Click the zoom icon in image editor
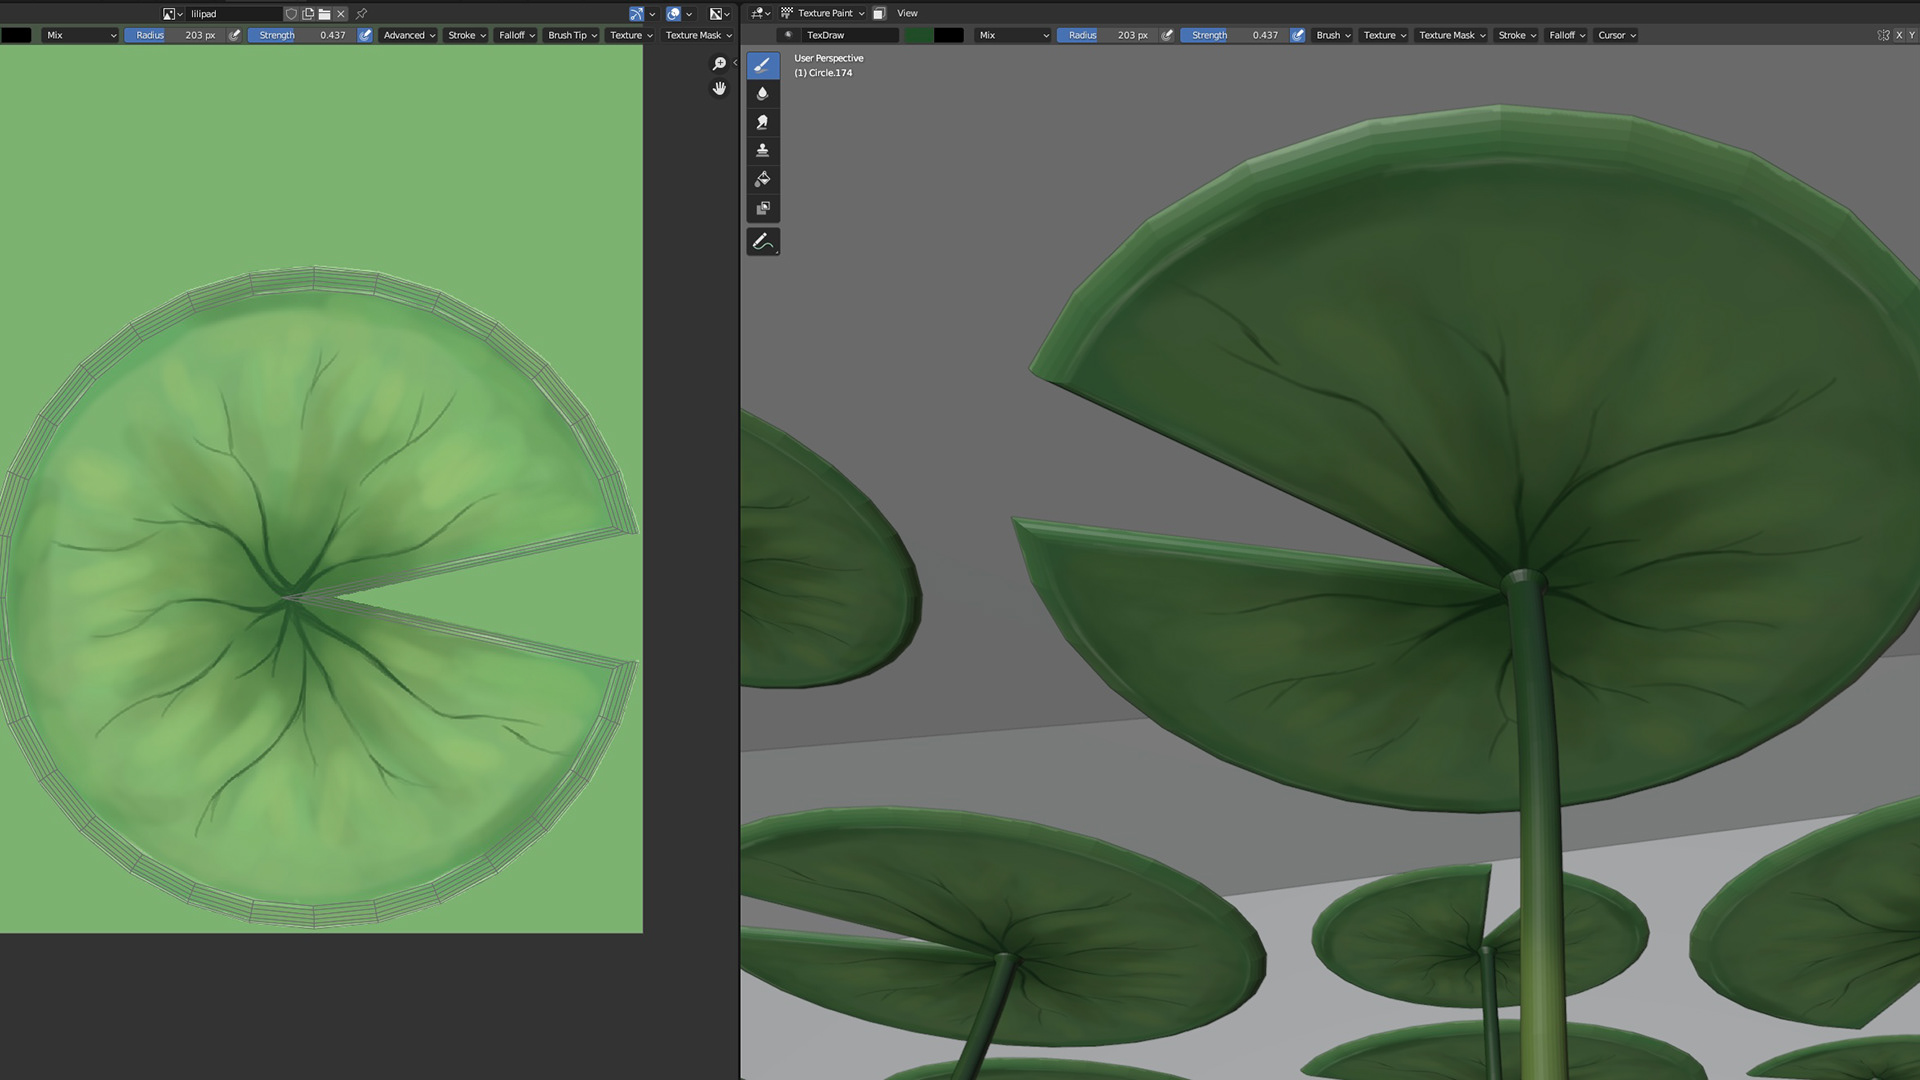The image size is (1920, 1080). (x=719, y=64)
